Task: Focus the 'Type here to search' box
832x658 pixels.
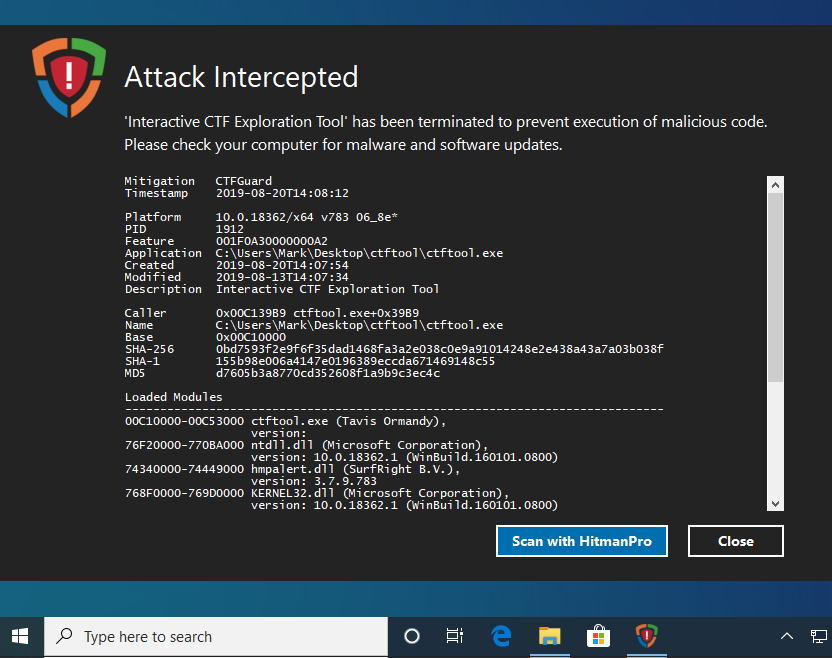Action: 216,636
